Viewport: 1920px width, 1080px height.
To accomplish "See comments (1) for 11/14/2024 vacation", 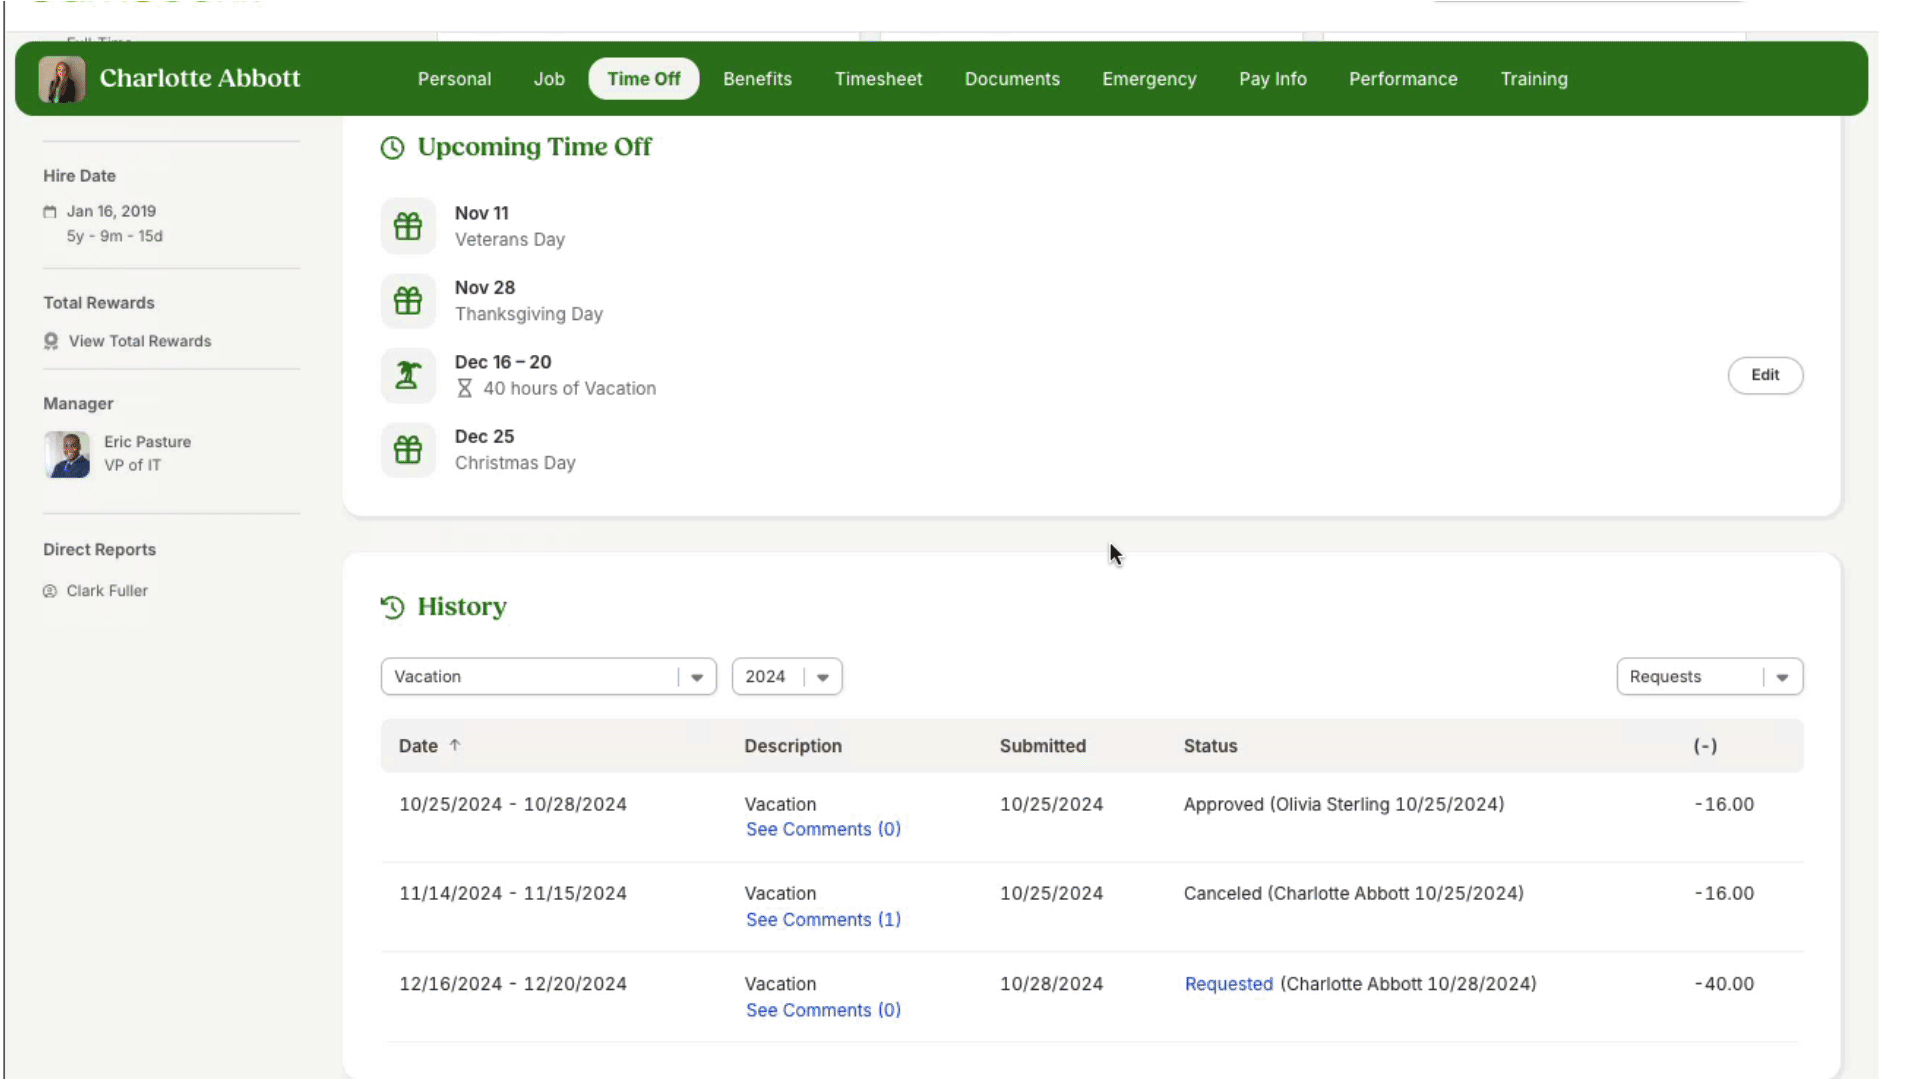I will 823,920.
